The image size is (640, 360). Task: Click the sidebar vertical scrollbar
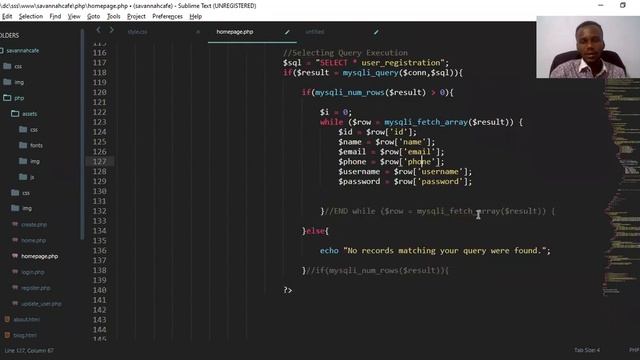[82, 135]
